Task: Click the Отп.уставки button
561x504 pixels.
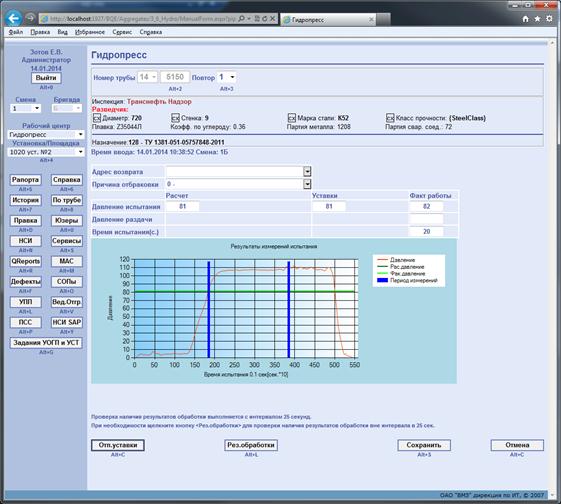Action: click(x=118, y=445)
